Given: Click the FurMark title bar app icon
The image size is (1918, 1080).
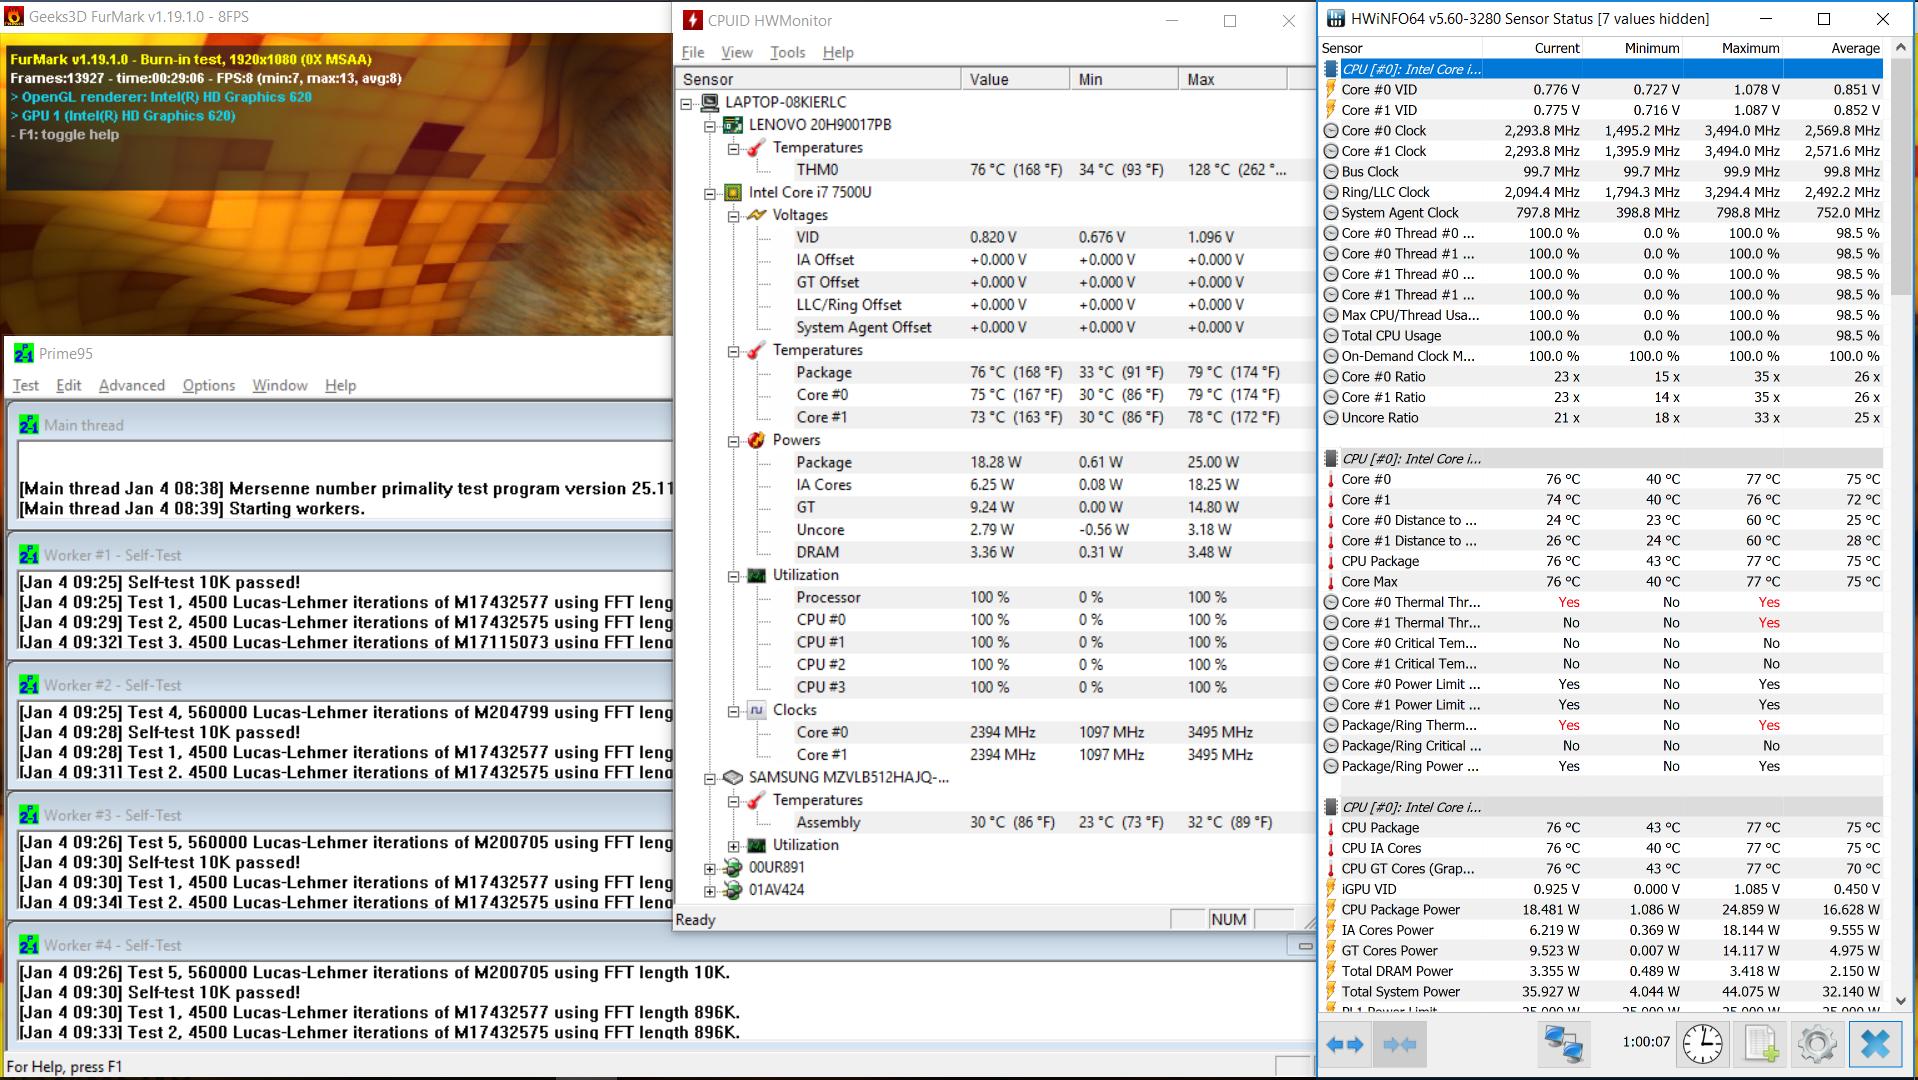Looking at the screenshot, I should (x=14, y=17).
